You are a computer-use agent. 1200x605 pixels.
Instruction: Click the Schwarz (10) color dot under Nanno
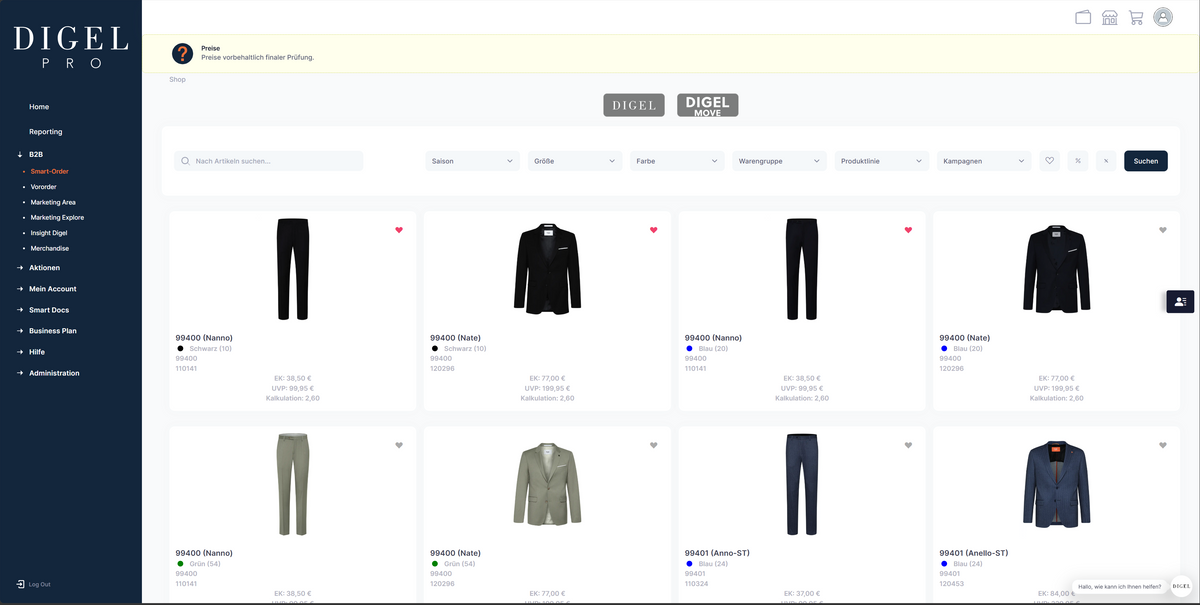coord(180,349)
